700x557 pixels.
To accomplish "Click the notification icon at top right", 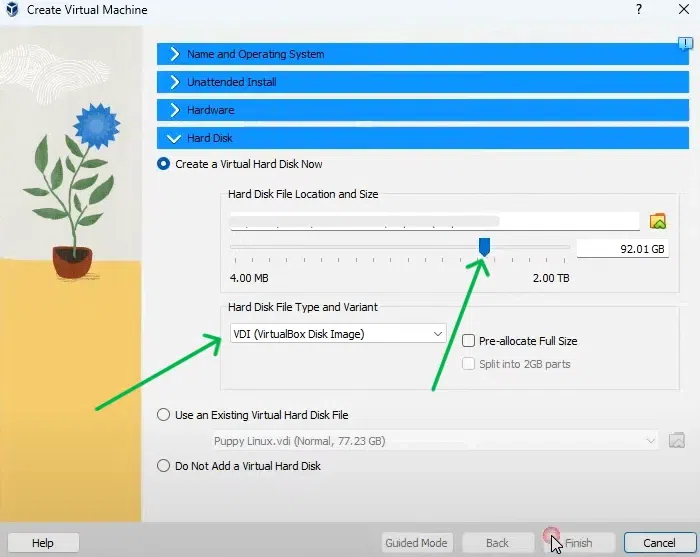I will point(685,43).
